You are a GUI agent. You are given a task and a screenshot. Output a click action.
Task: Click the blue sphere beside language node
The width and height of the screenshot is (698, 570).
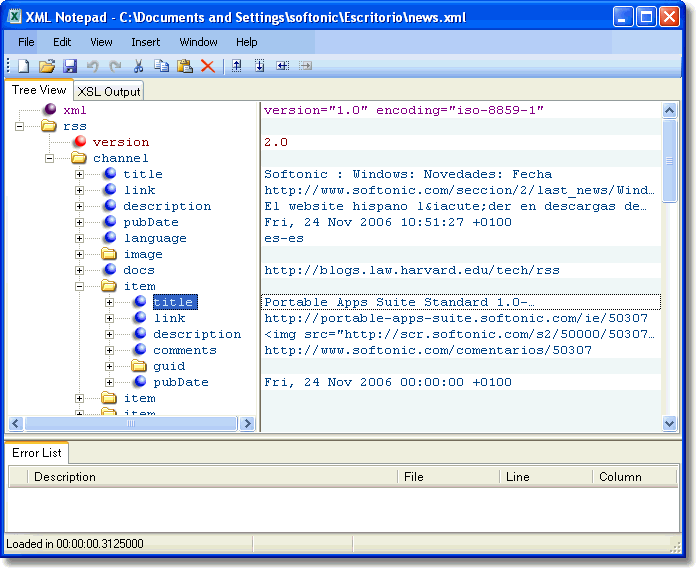(110, 237)
